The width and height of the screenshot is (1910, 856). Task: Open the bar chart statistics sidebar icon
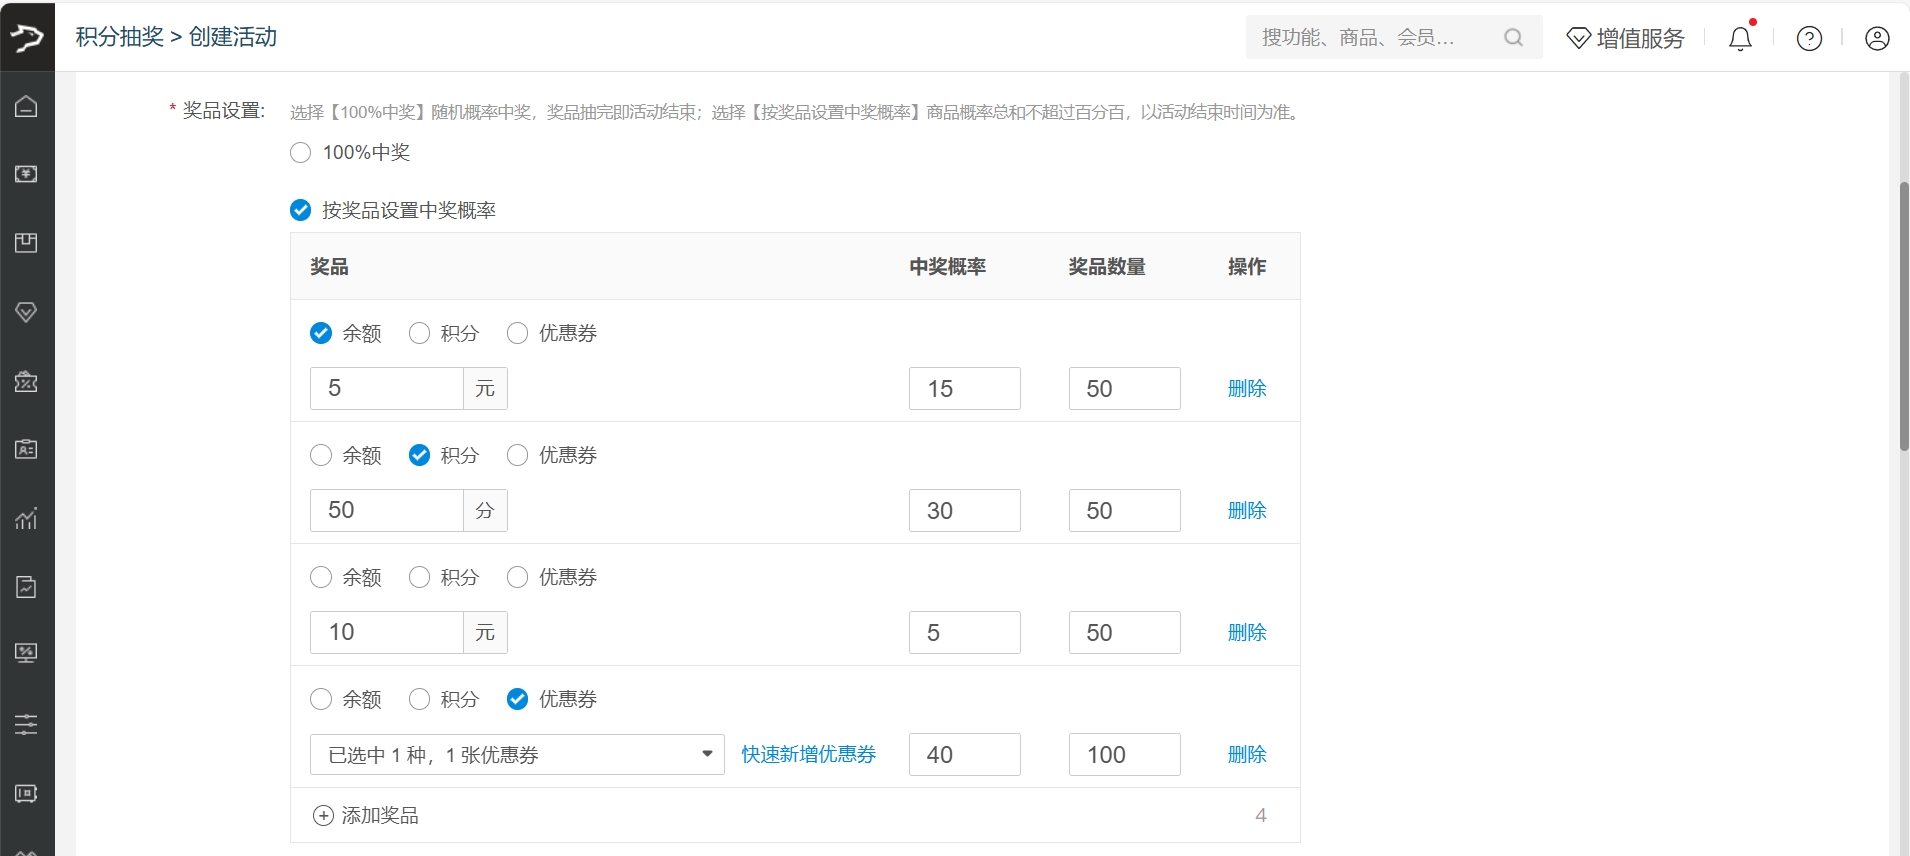pyautogui.click(x=27, y=518)
